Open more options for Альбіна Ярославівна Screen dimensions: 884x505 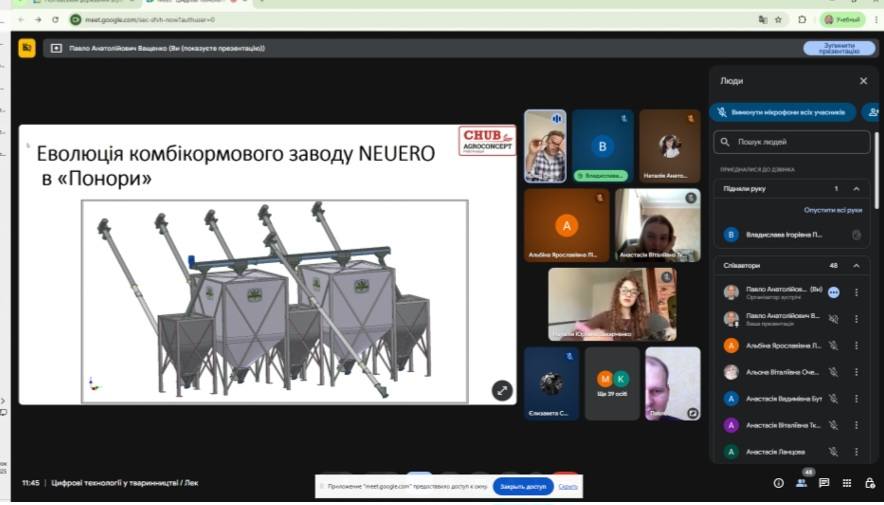tap(856, 346)
